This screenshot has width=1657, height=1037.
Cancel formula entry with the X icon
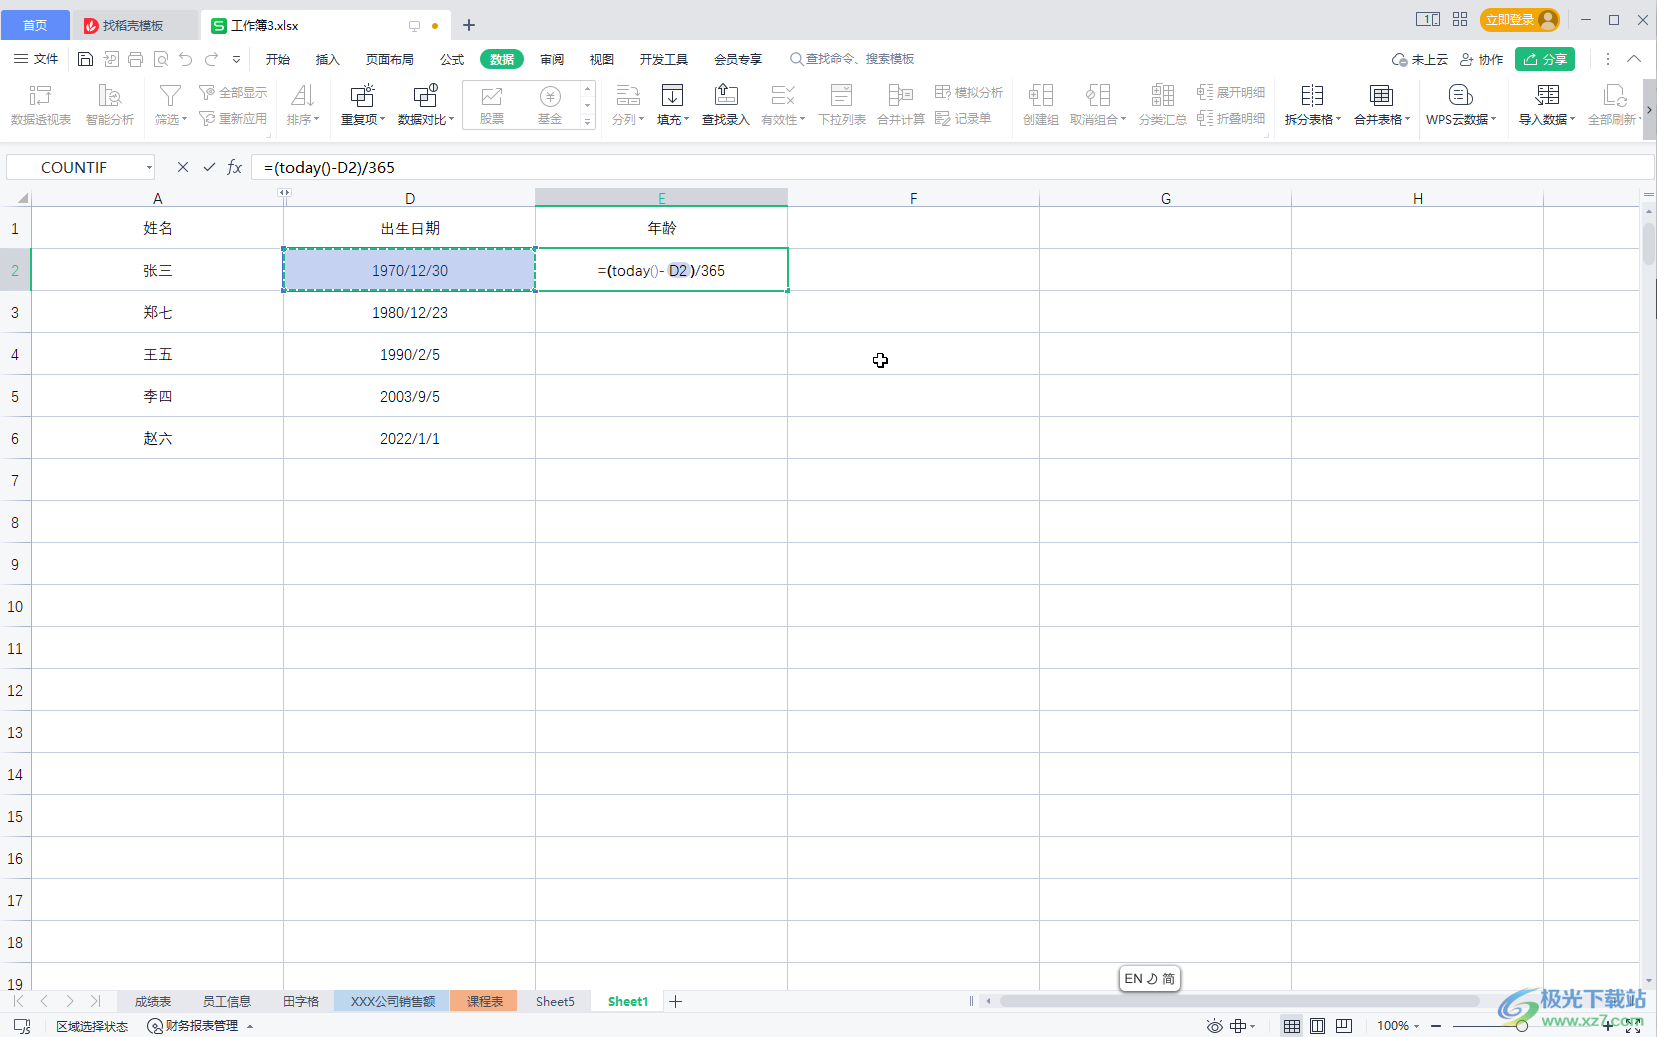(183, 167)
